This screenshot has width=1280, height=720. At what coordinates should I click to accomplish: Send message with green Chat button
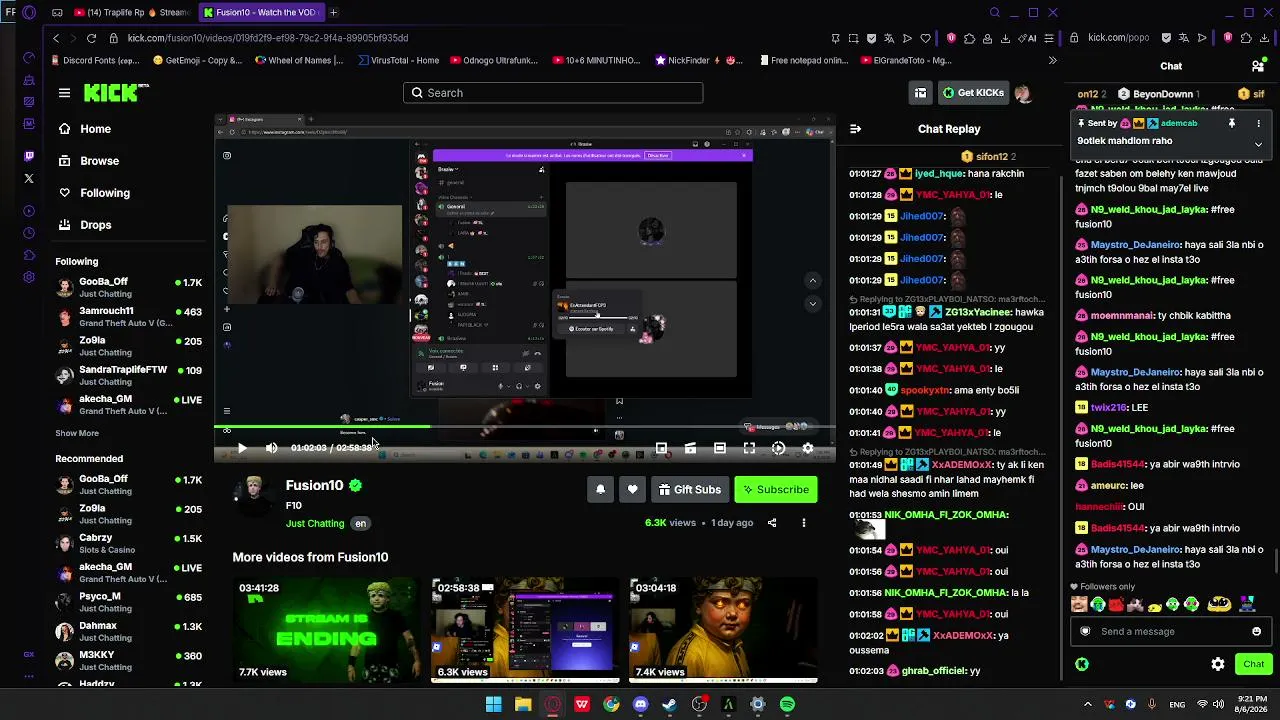pos(1253,664)
